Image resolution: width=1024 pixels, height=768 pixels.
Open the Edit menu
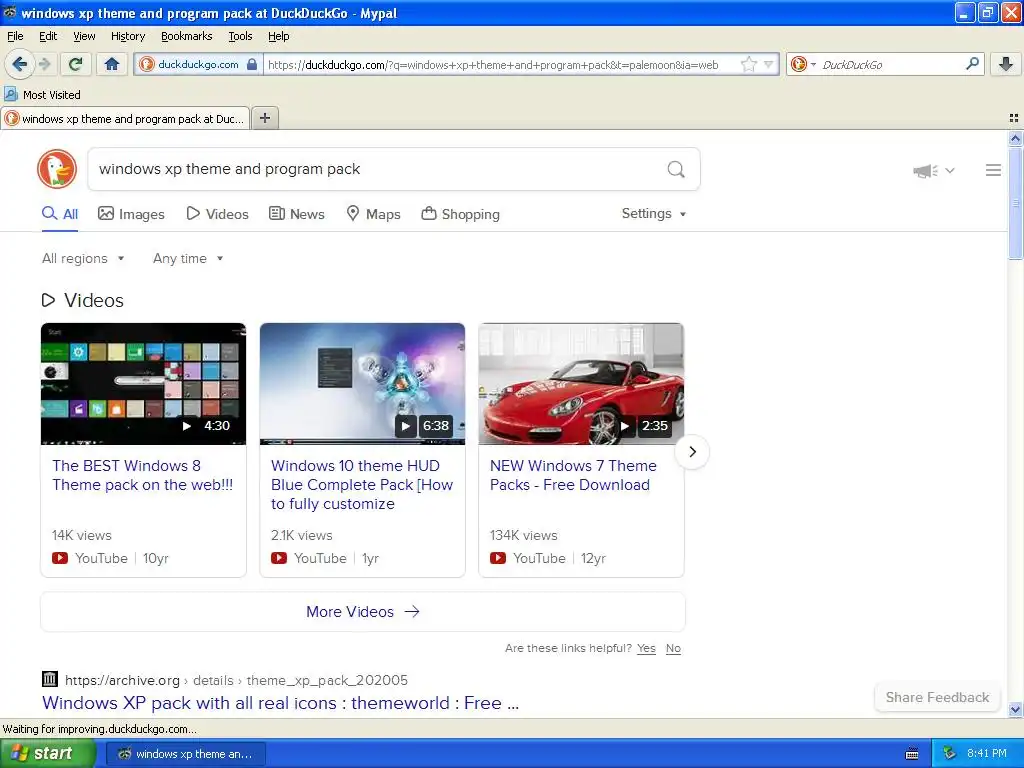point(48,36)
